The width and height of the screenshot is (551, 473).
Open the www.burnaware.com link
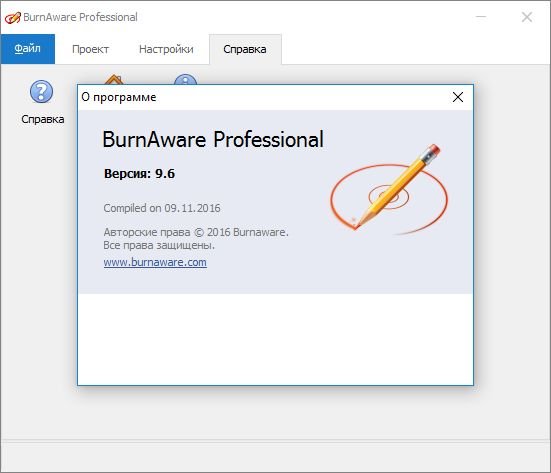(155, 262)
